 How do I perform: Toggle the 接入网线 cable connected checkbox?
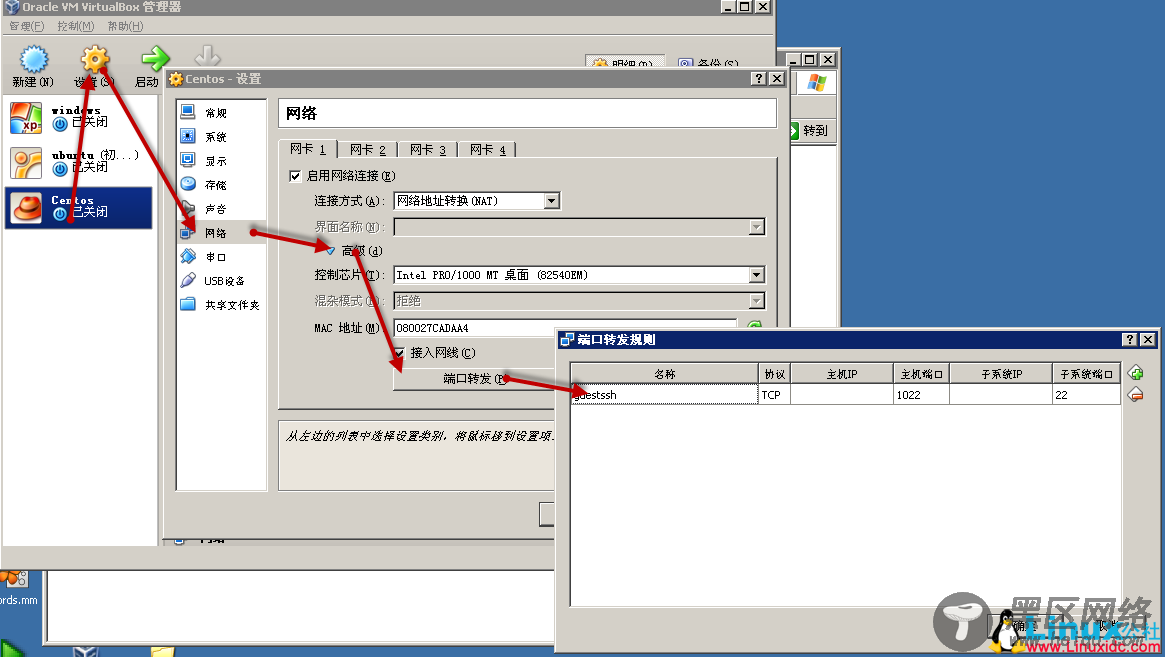click(x=399, y=353)
